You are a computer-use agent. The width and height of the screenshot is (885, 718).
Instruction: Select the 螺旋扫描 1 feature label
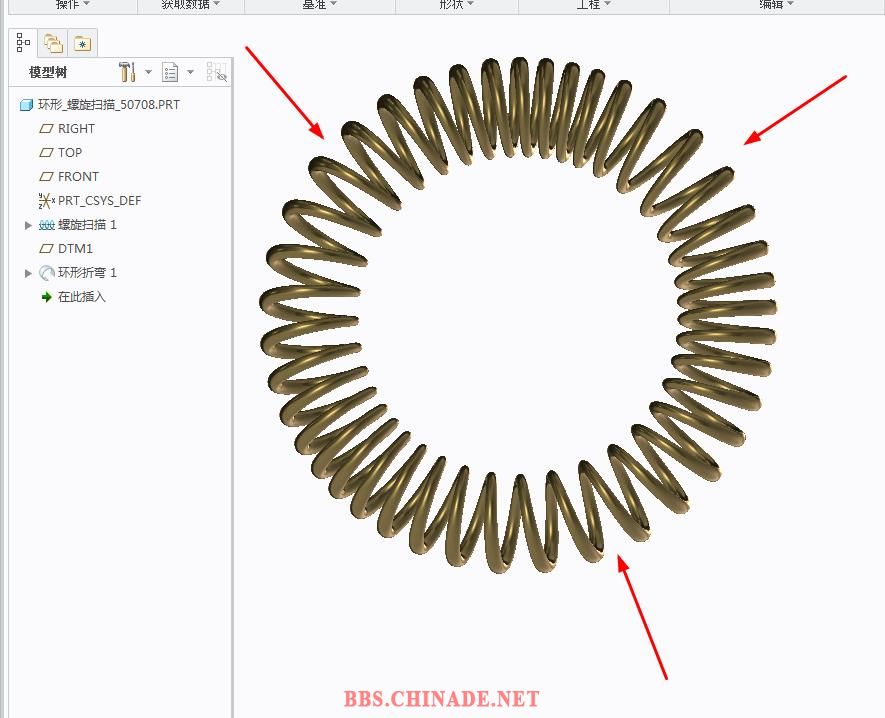pyautogui.click(x=87, y=225)
